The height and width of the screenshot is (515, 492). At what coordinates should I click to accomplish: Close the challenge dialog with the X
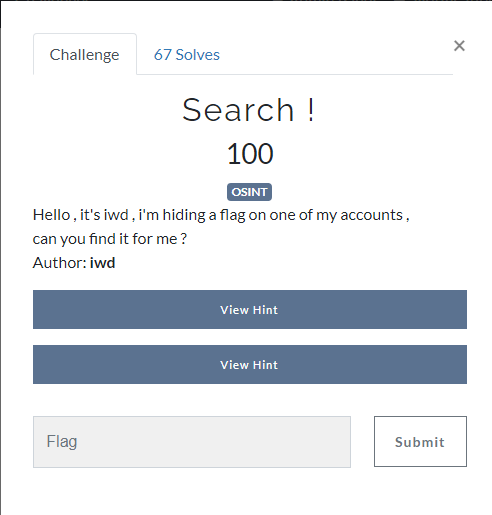pos(459,46)
